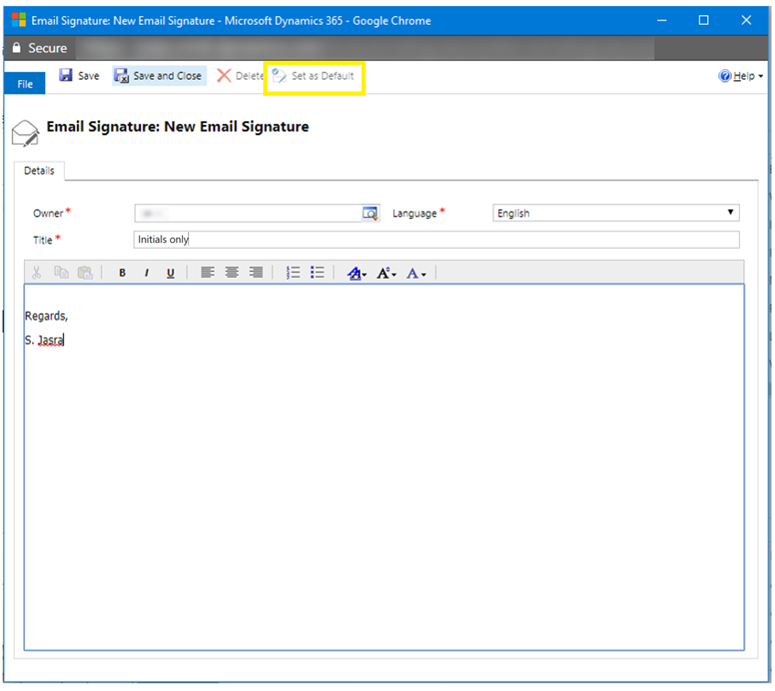This screenshot has height=691, width=775.
Task: Click the Paste icon
Action: tap(85, 272)
